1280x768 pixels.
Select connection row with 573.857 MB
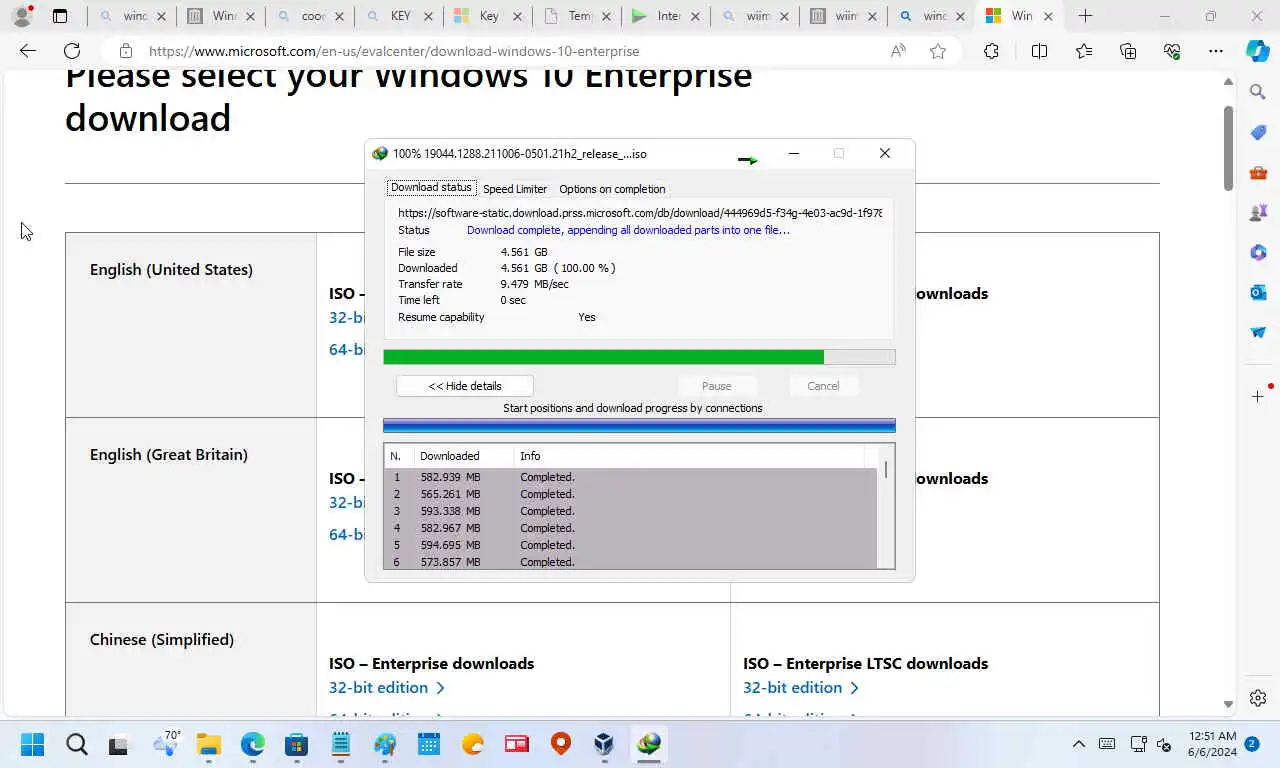click(x=630, y=562)
